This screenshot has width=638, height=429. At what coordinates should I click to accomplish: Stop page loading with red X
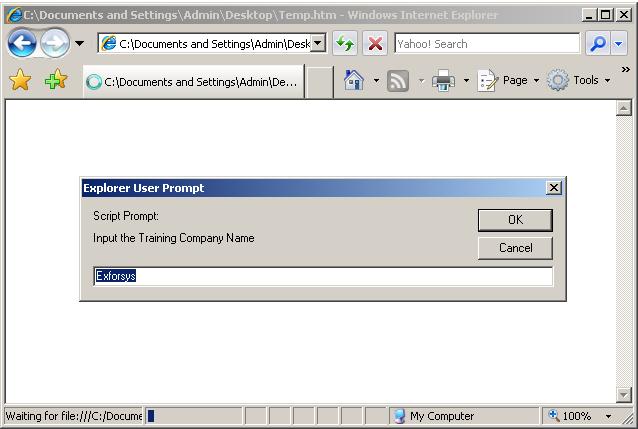point(375,44)
